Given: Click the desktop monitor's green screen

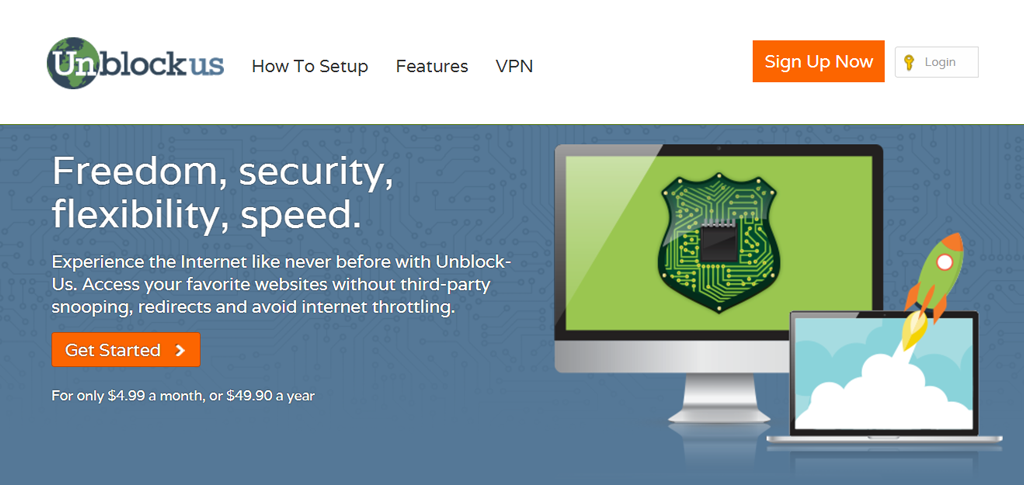Looking at the screenshot, I should pyautogui.click(x=719, y=243).
